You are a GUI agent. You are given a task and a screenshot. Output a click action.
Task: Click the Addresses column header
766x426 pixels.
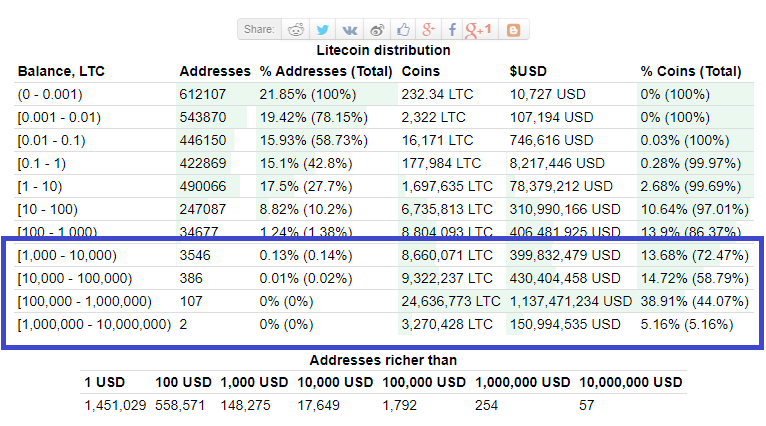215,71
